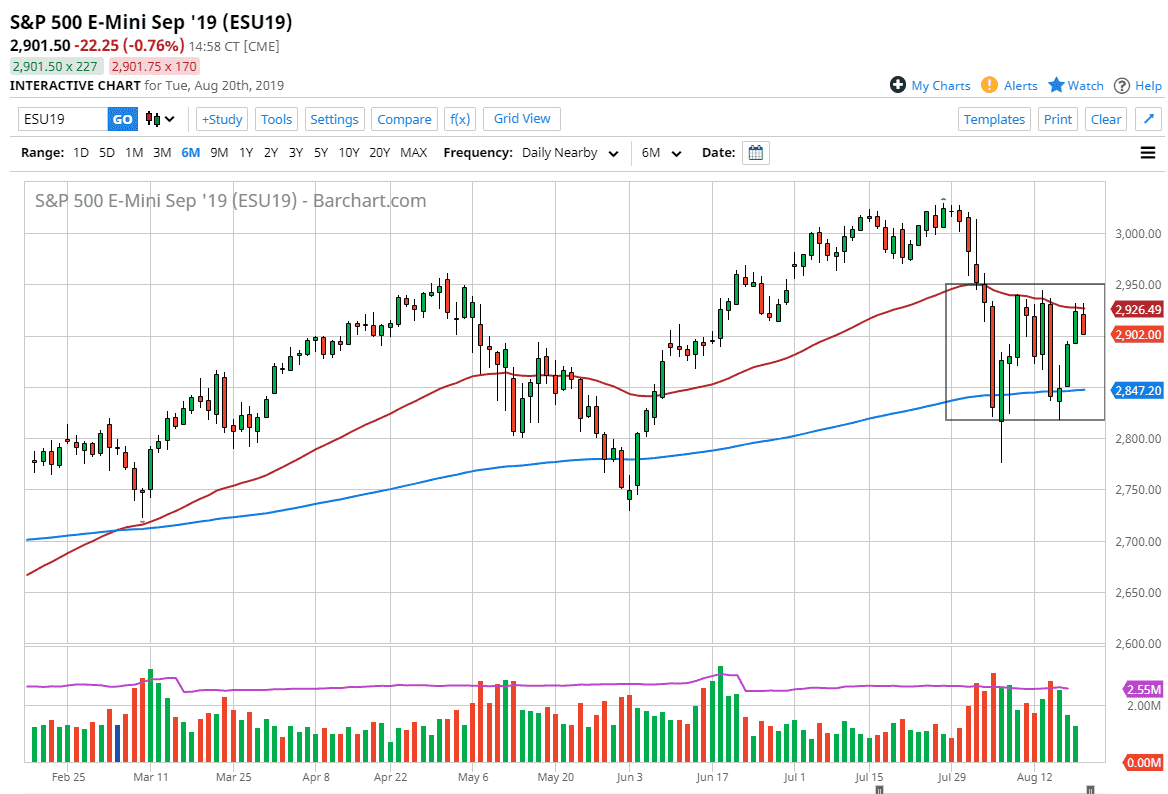Open the draw/annotate arrow tool
This screenshot has height=794, width=1168.
[x=1148, y=119]
